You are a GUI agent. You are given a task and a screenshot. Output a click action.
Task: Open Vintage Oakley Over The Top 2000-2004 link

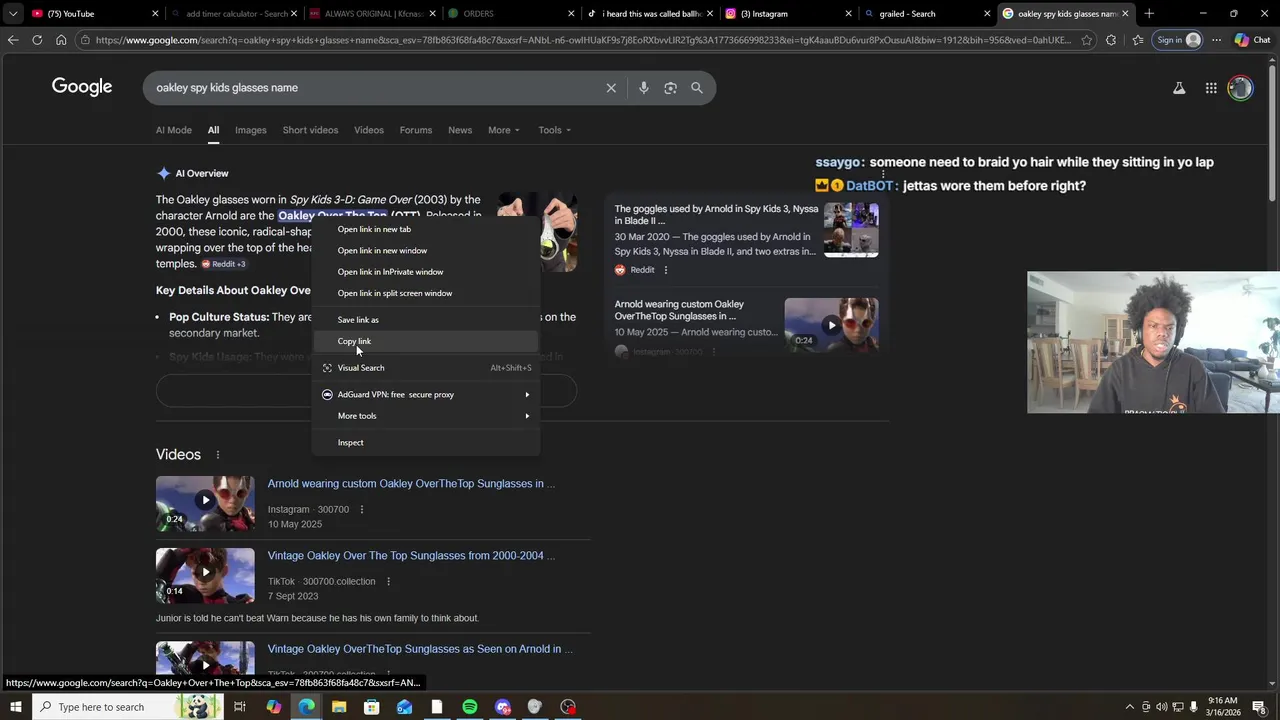coord(411,556)
